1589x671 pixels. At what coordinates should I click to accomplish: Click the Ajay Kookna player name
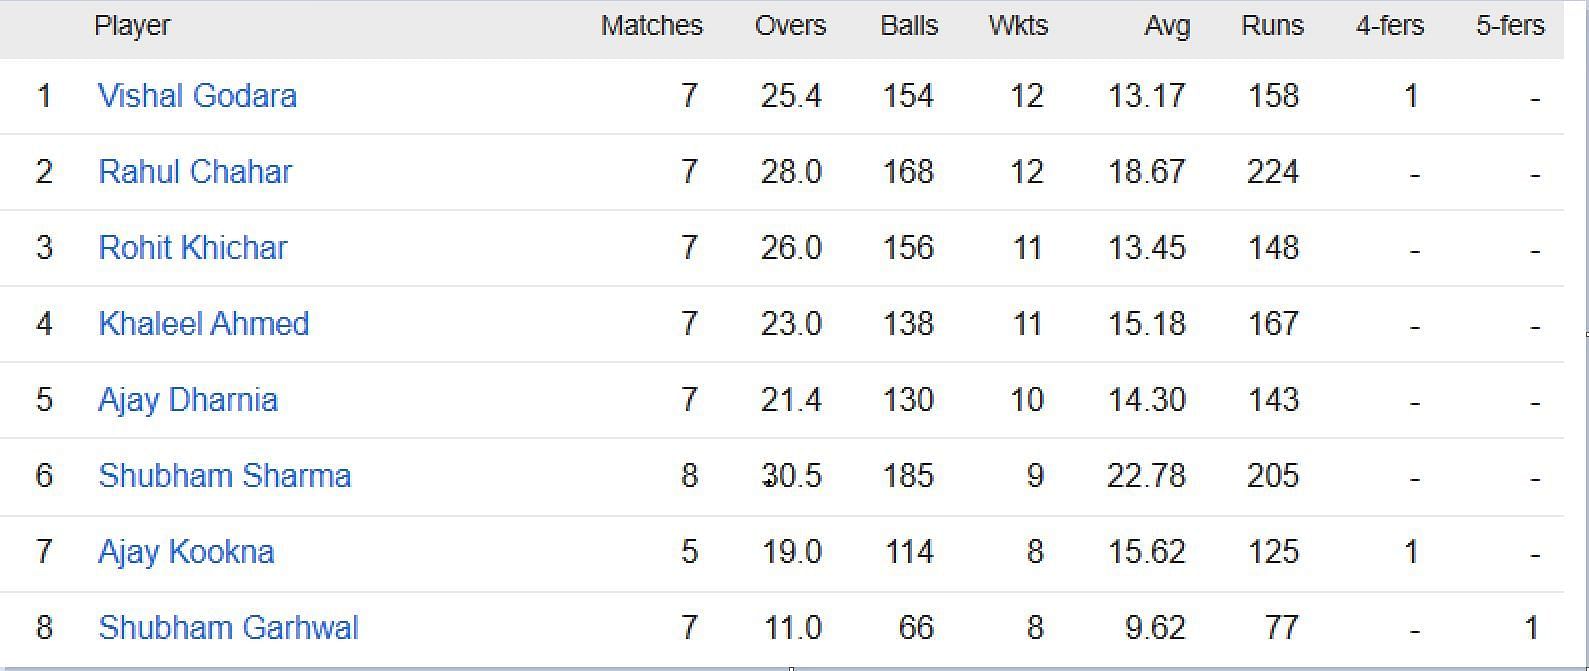click(186, 552)
